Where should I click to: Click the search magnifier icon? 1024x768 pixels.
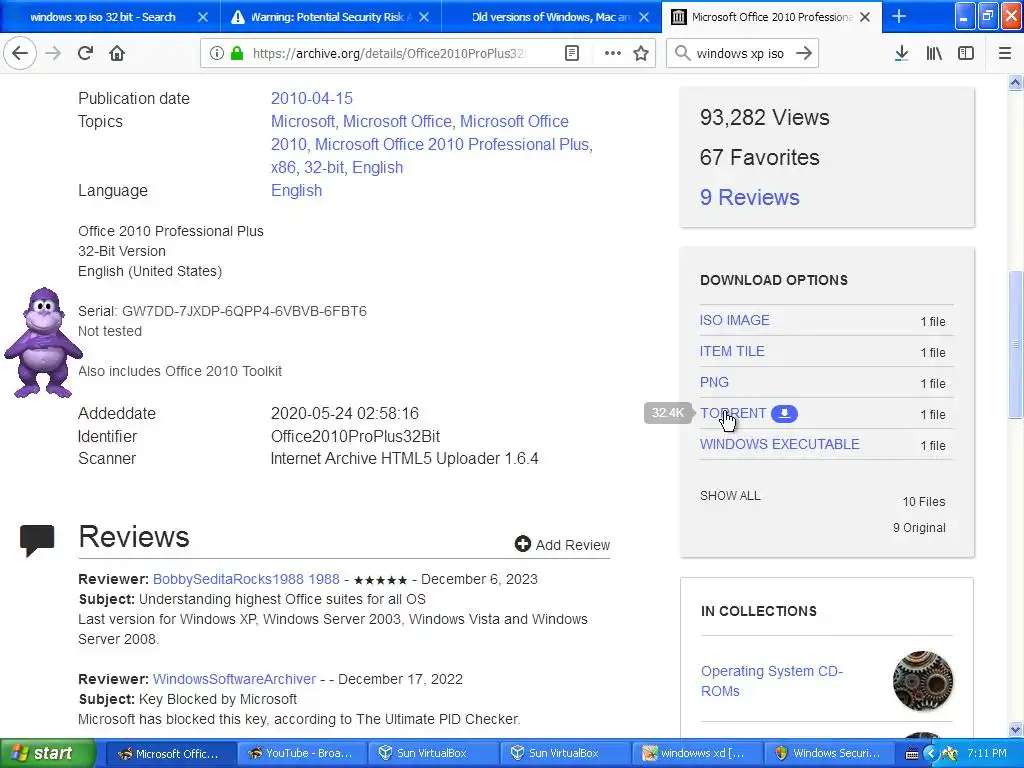682,53
